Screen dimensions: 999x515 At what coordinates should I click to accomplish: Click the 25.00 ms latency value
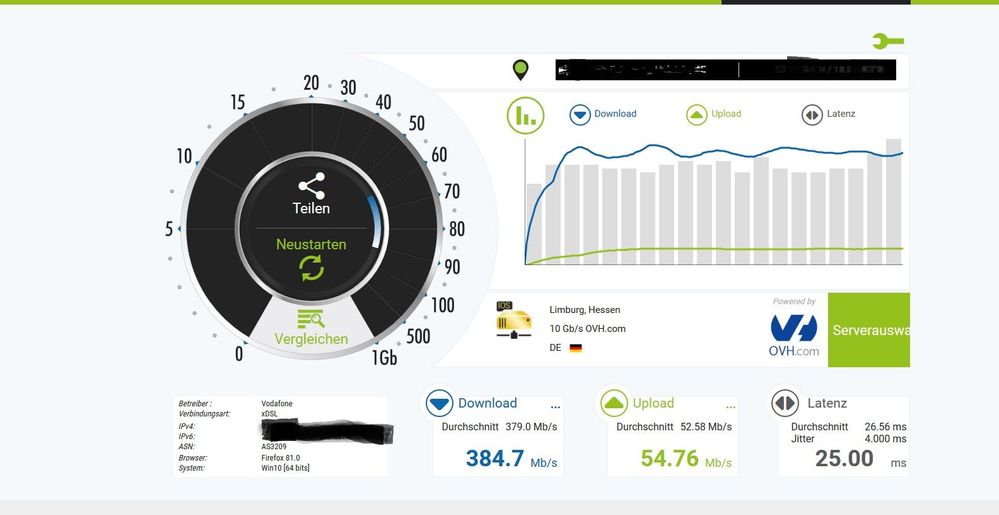[x=861, y=458]
